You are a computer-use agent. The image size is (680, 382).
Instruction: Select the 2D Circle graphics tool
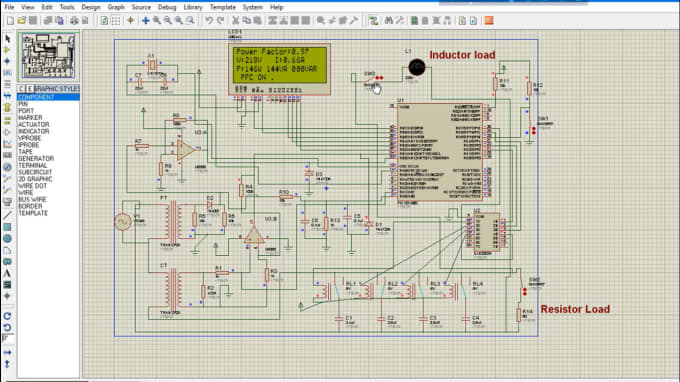7,238
